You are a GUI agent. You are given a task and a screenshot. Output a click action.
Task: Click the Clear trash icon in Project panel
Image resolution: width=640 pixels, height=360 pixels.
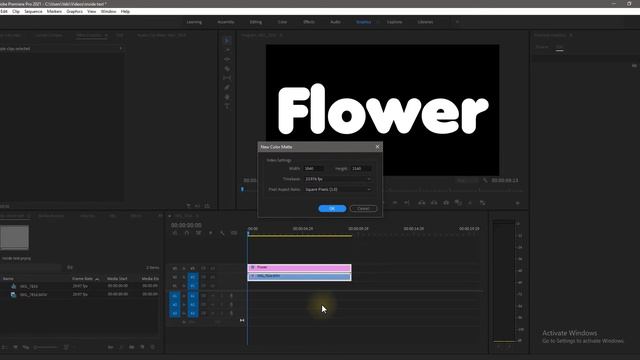tap(153, 347)
